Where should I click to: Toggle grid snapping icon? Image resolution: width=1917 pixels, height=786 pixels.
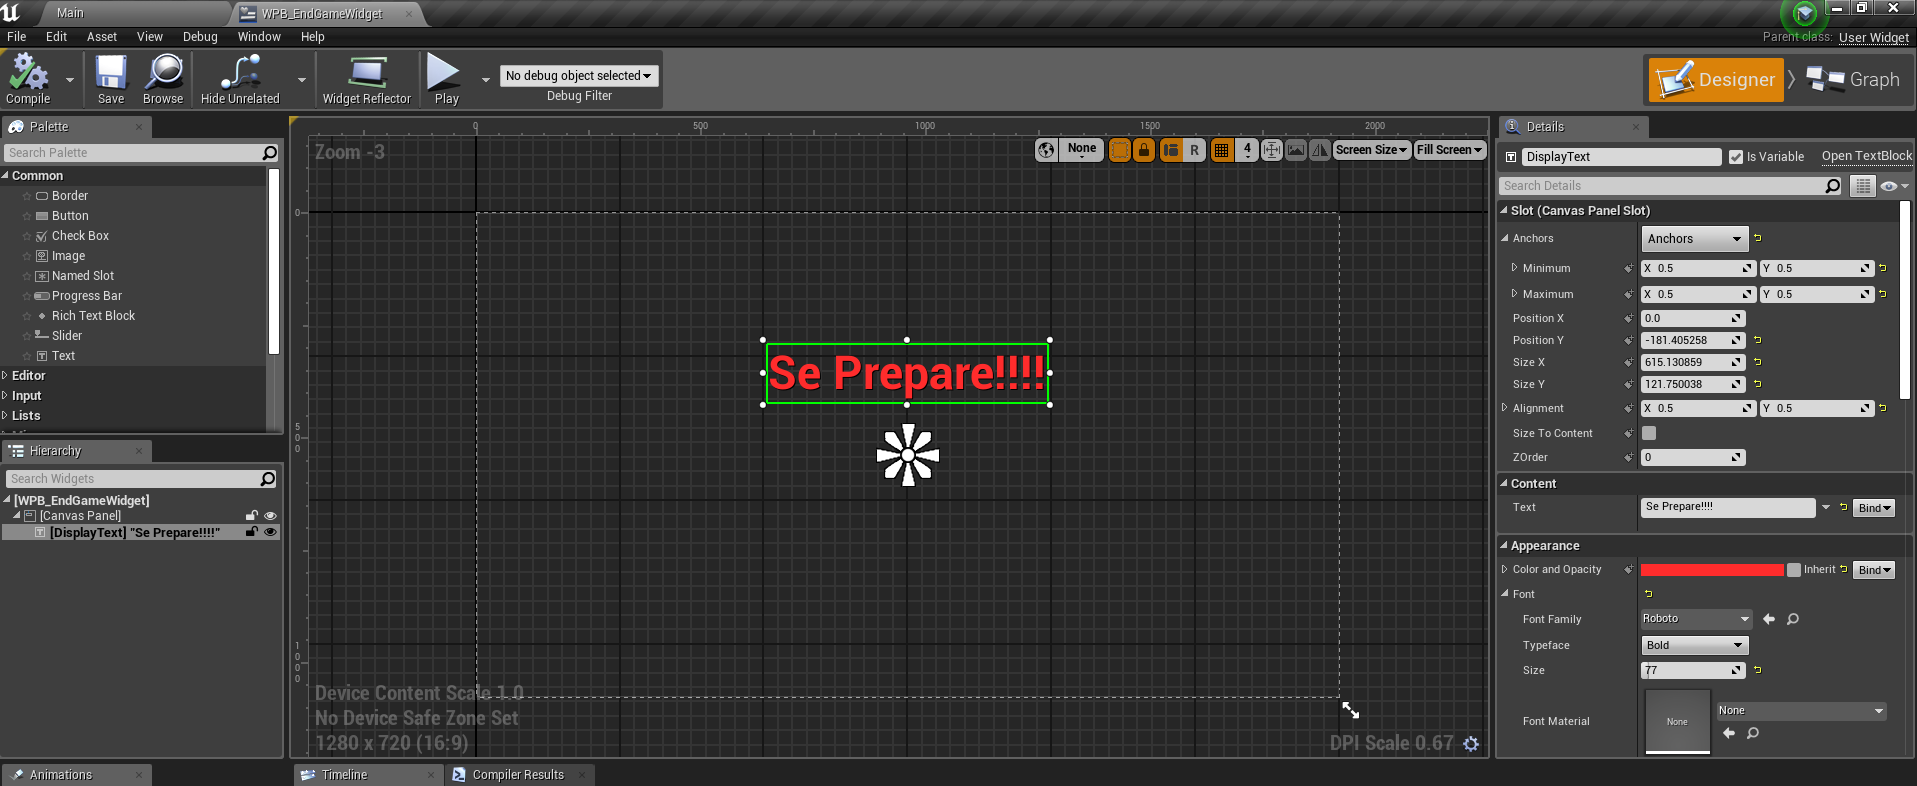1221,150
